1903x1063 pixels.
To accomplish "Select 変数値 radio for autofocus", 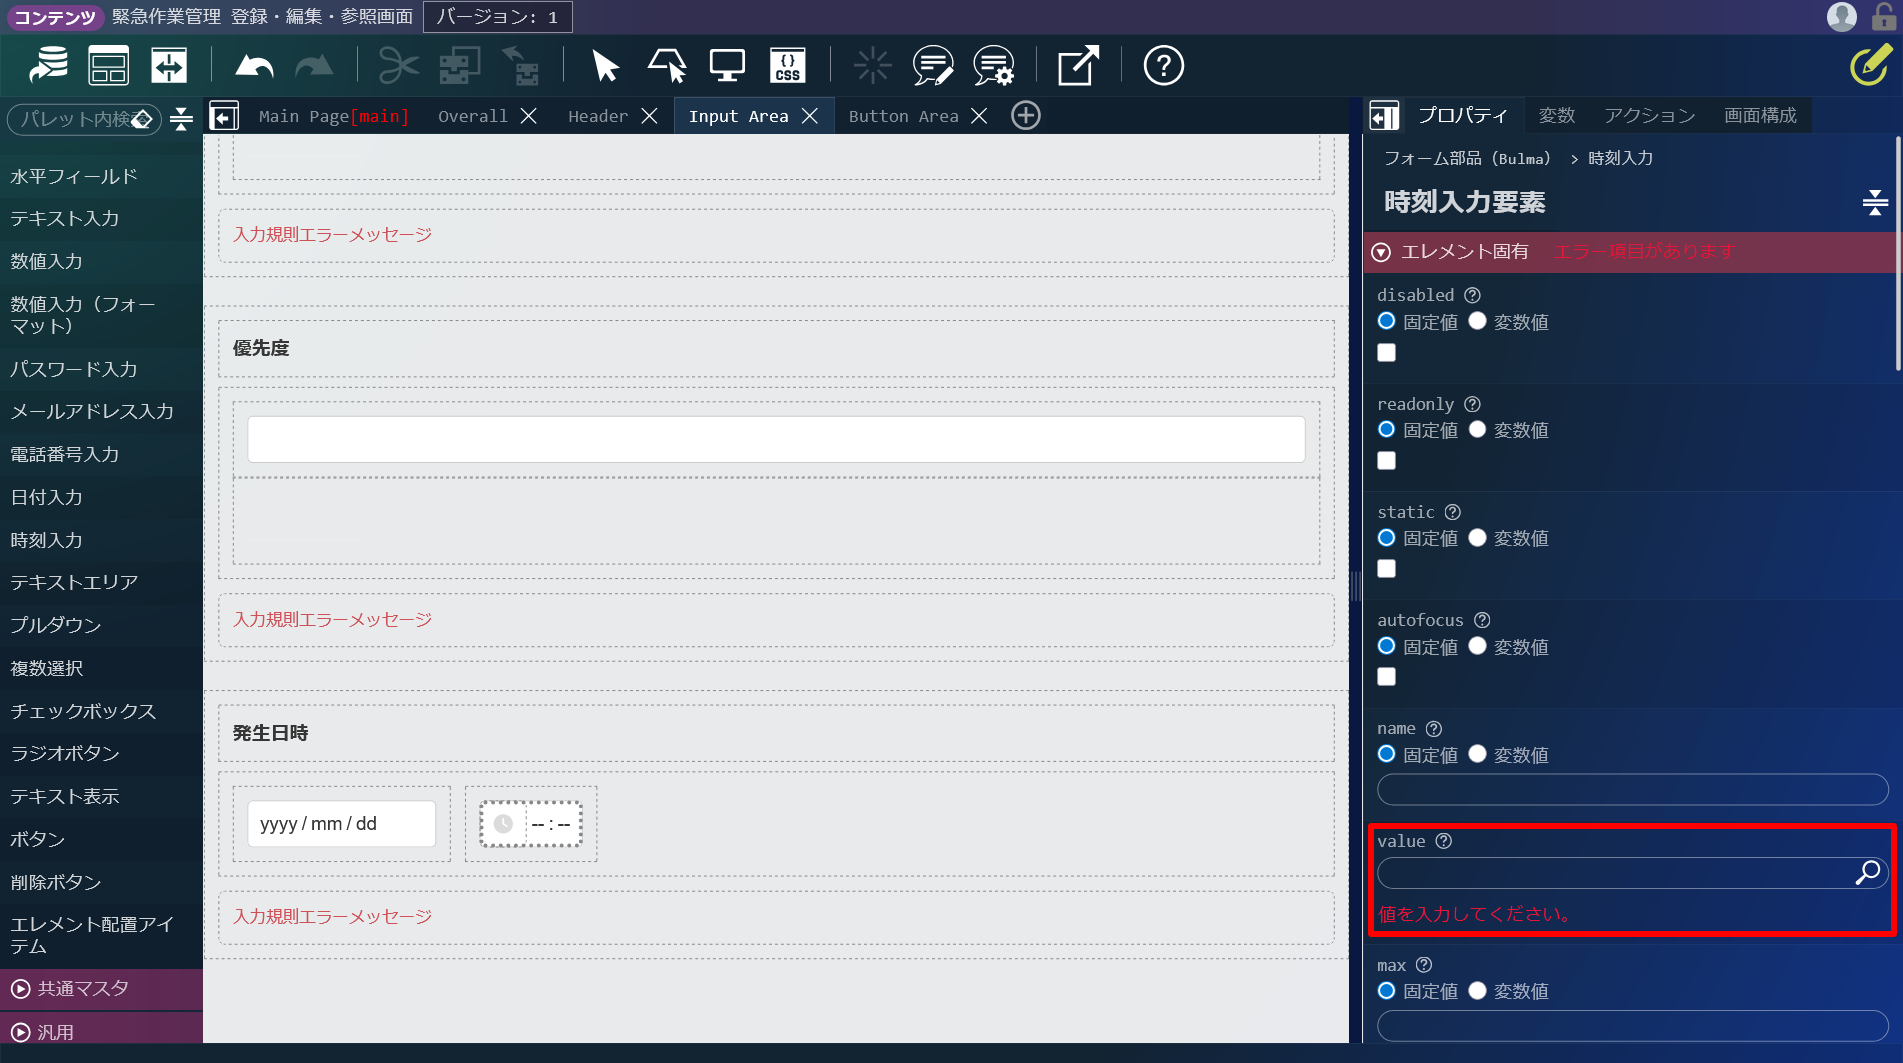I will click(1477, 647).
